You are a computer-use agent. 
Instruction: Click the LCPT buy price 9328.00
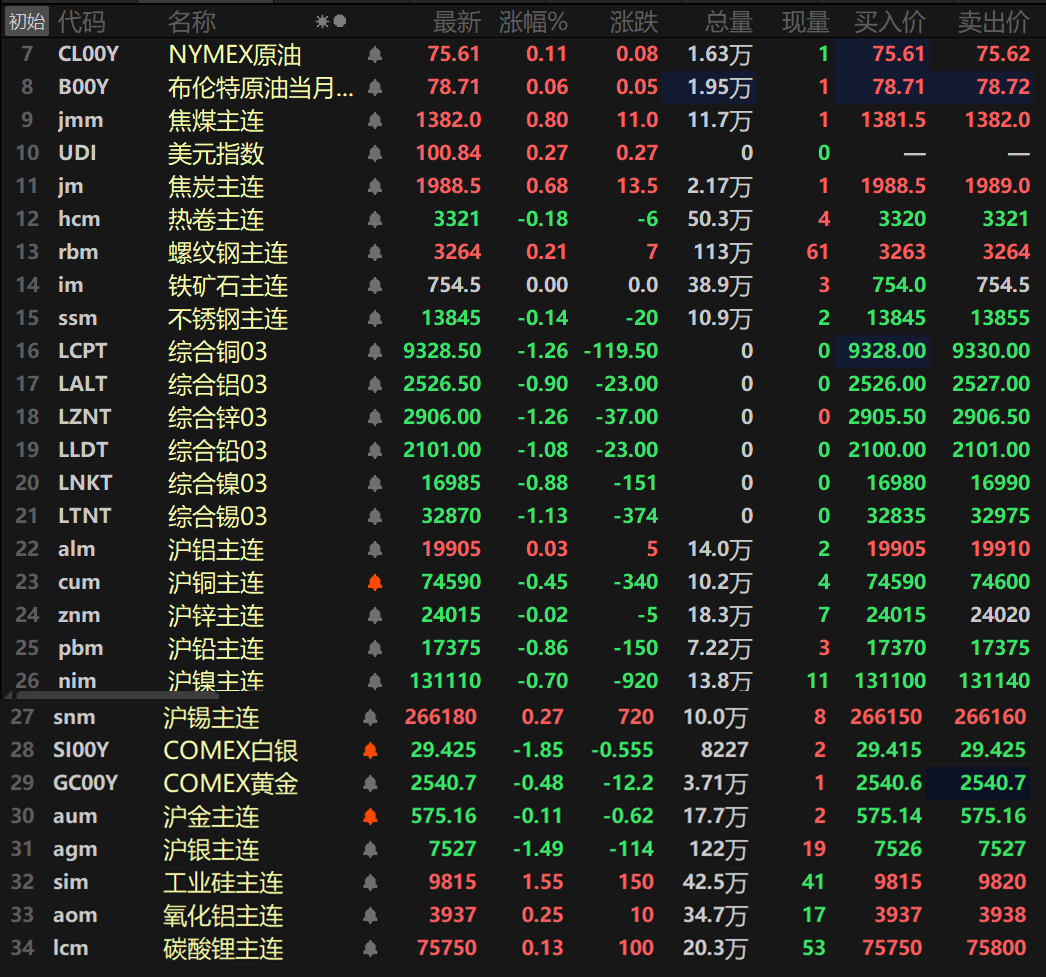pyautogui.click(x=887, y=351)
